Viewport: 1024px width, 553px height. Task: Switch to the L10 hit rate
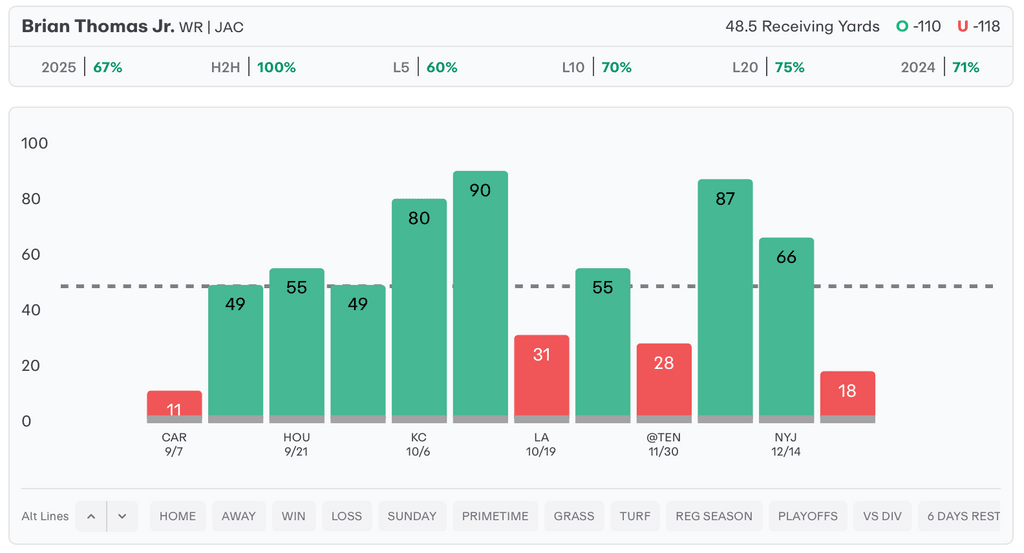pyautogui.click(x=596, y=67)
